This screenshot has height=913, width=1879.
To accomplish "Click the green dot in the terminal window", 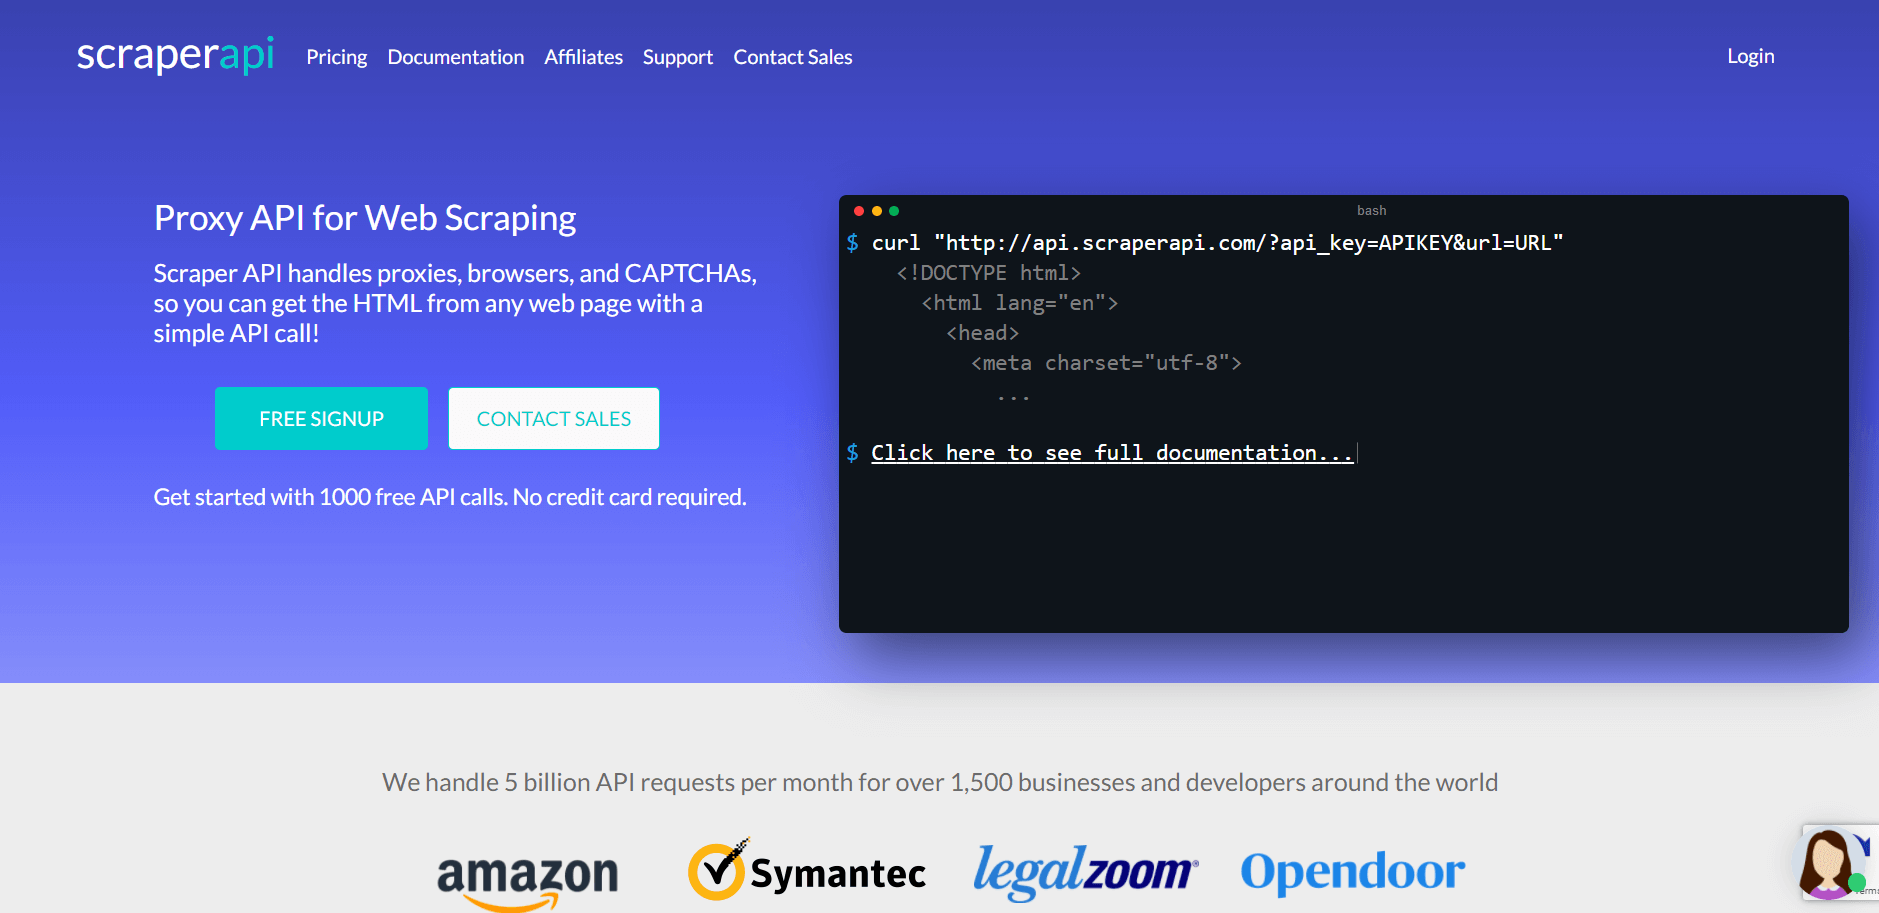I will [x=894, y=211].
